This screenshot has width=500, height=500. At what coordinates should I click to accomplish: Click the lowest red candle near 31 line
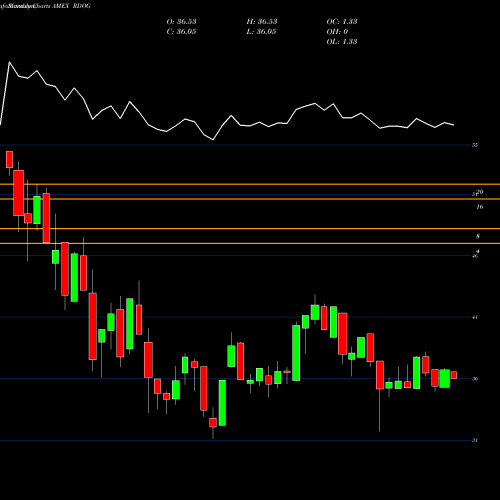213,422
